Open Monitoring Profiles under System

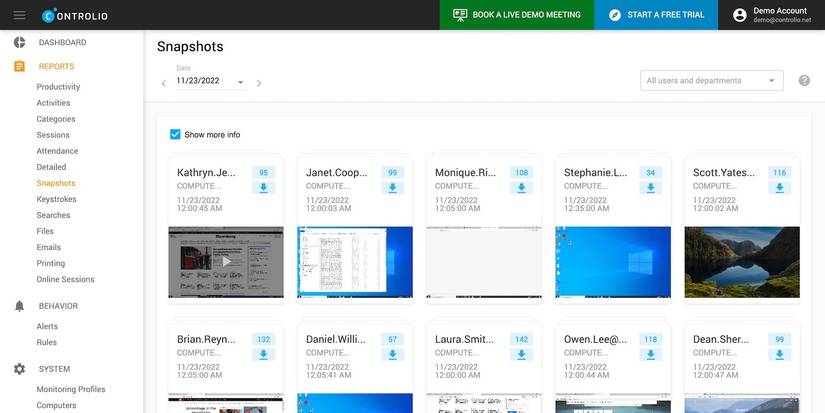click(71, 390)
